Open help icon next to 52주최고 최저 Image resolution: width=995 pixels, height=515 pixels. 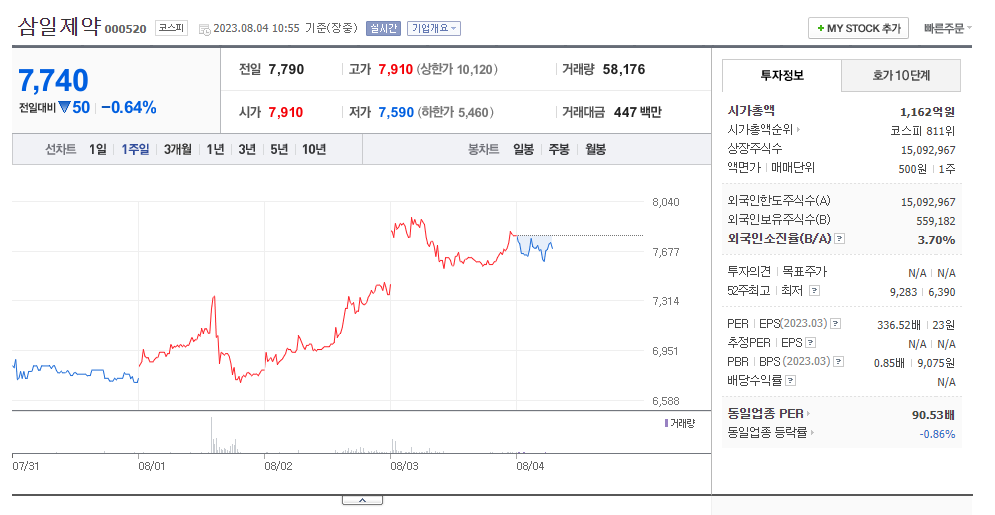[814, 290]
